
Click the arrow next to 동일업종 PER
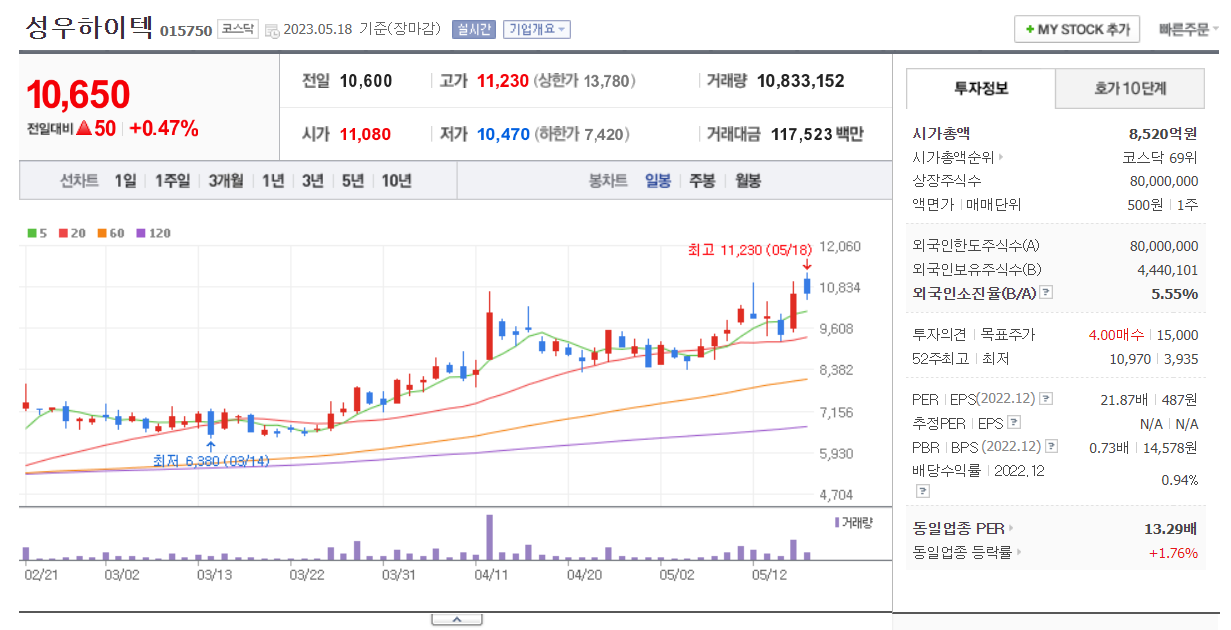pos(1011,529)
